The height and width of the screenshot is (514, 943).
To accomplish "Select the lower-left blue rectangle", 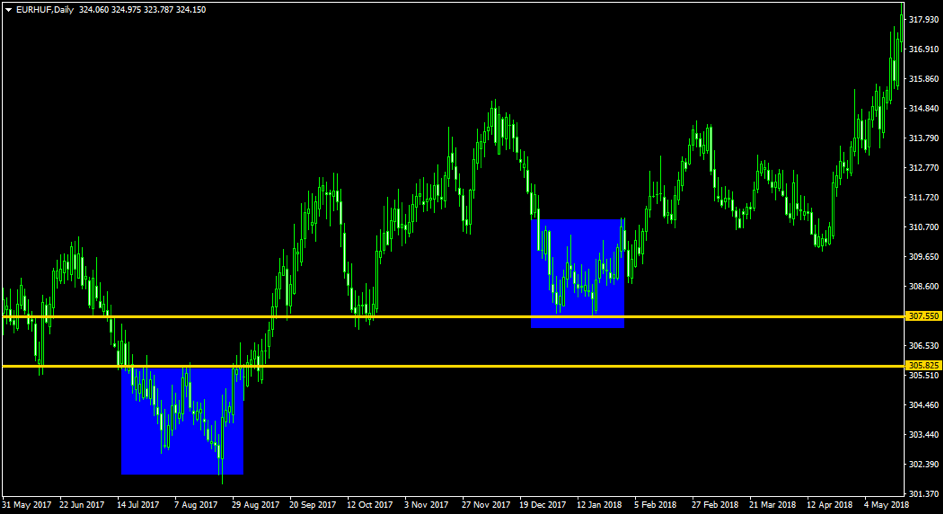I will [x=182, y=421].
